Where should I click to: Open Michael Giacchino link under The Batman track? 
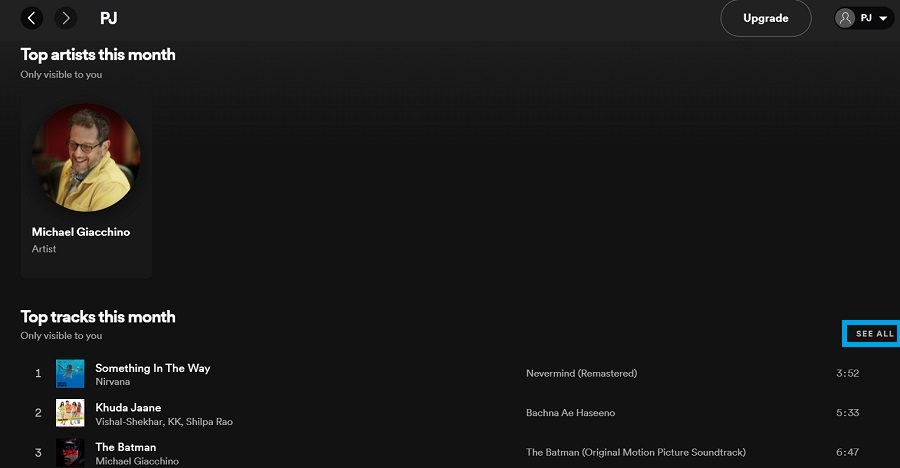click(137, 461)
